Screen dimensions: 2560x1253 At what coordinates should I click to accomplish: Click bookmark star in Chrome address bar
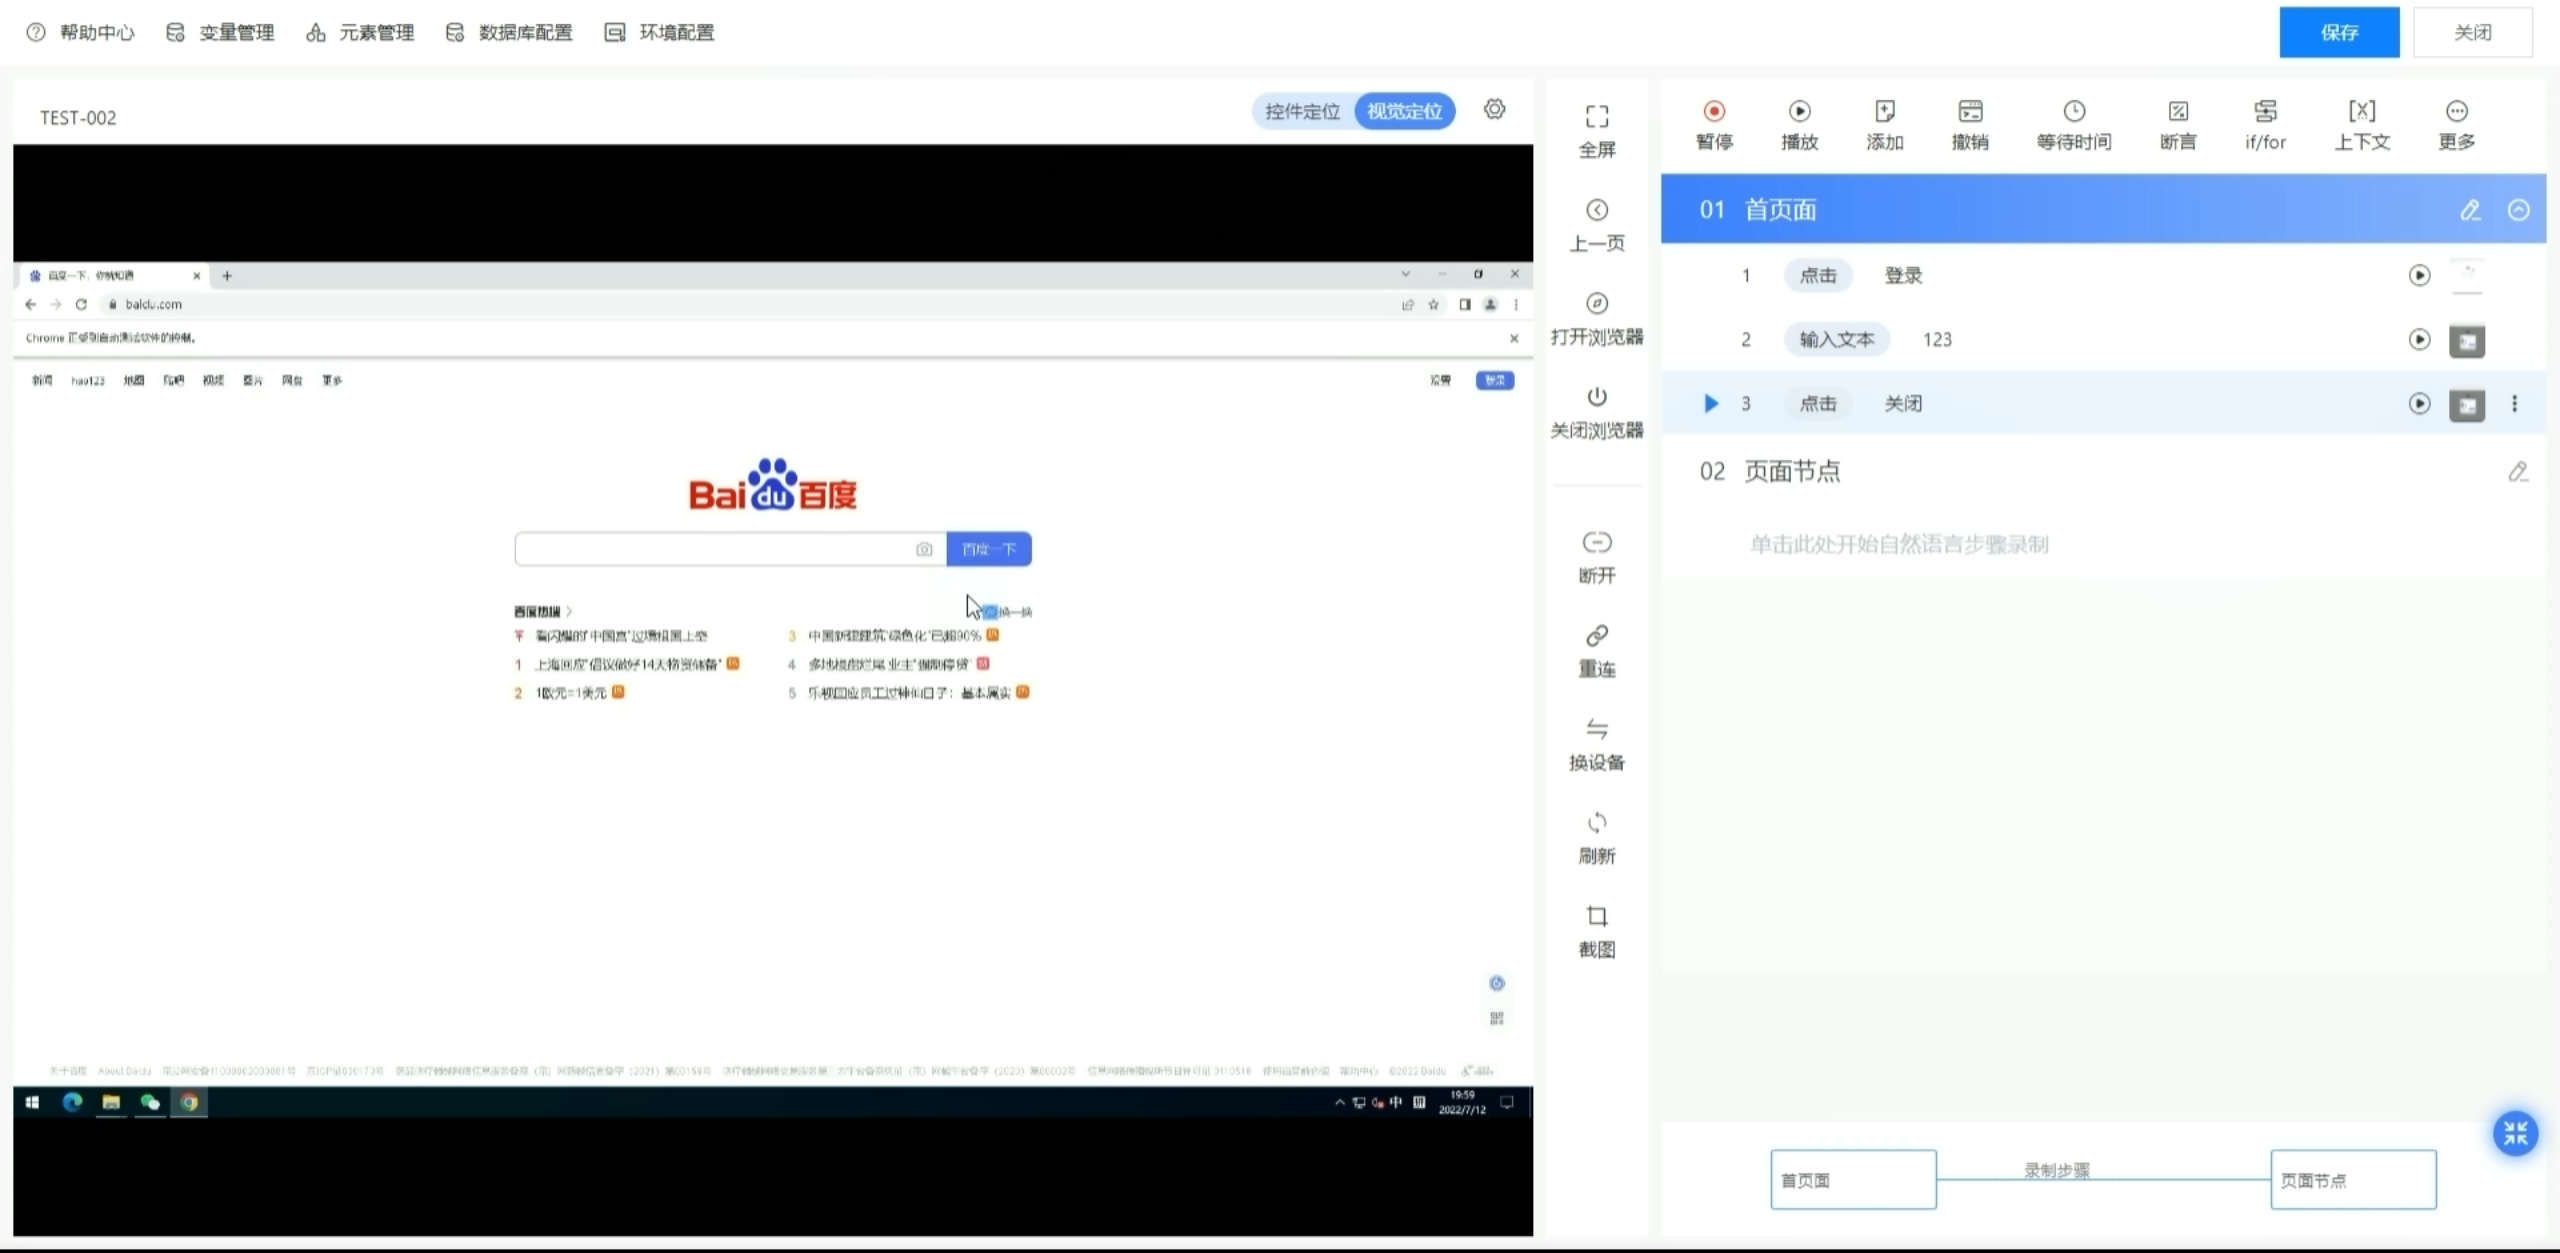coord(1433,304)
